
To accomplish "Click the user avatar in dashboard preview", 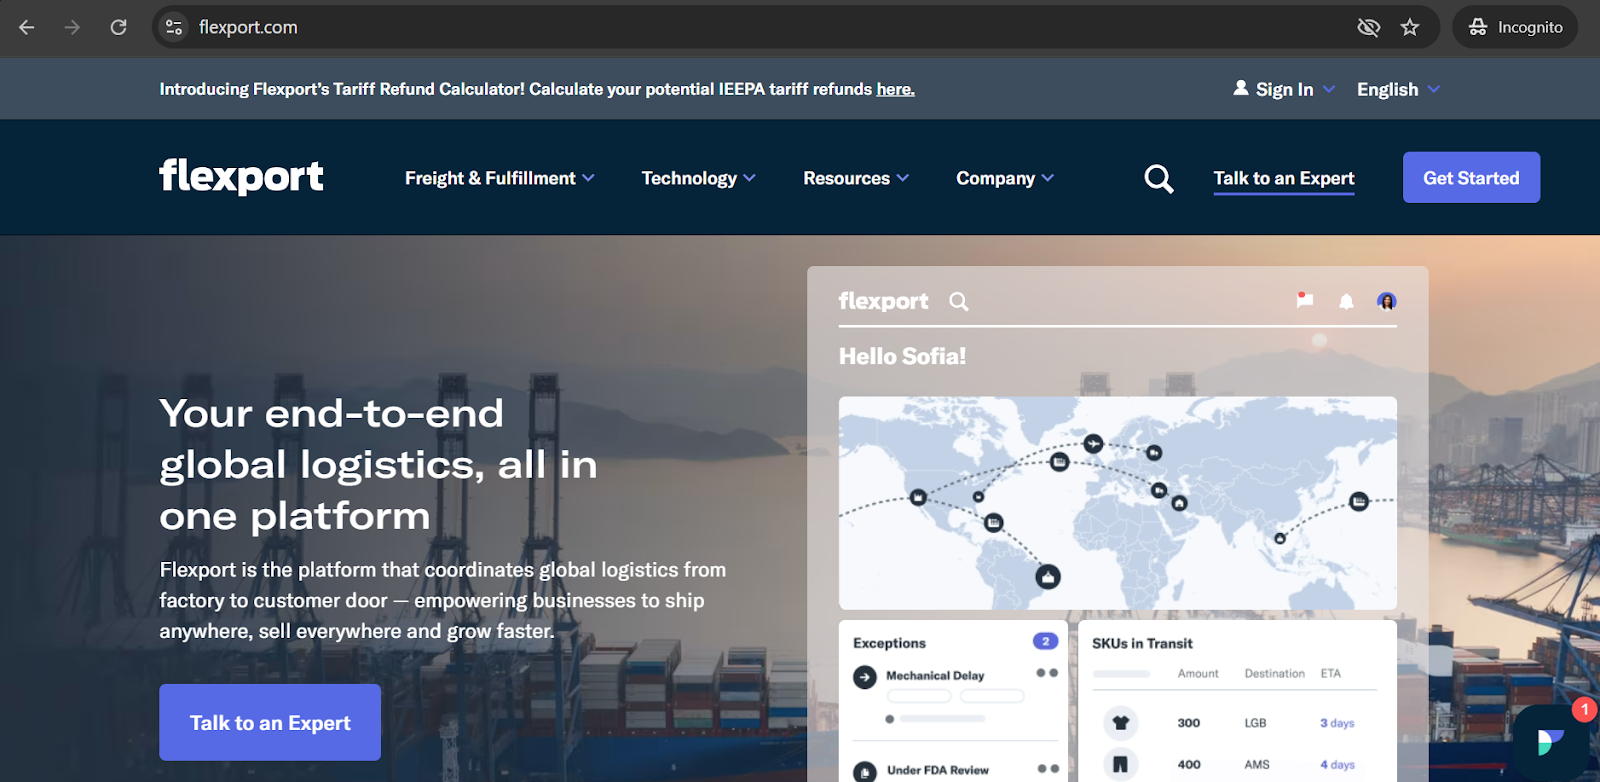I will (1386, 301).
